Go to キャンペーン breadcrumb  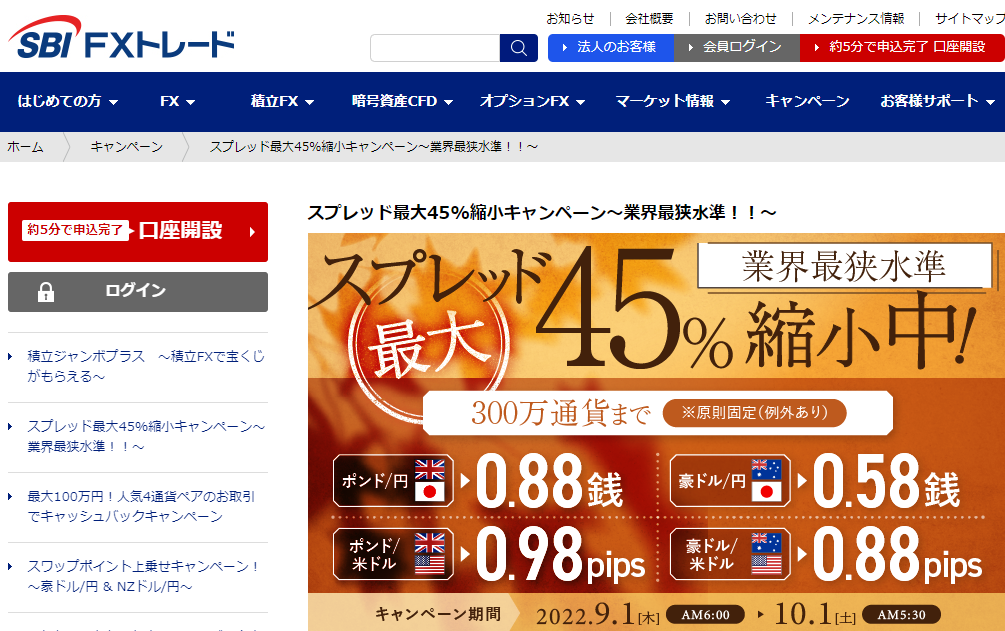point(126,147)
